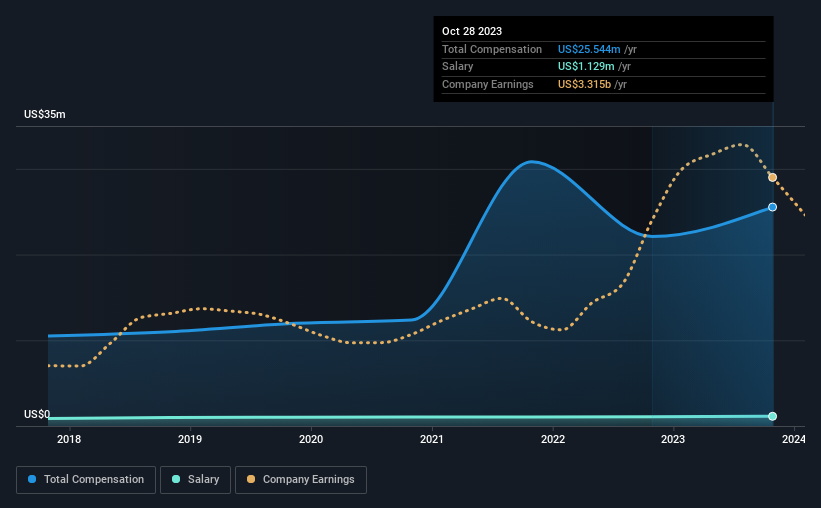Screen dimensions: 821x508
Task: Toggle the Company Earnings legend button
Action: pos(301,480)
